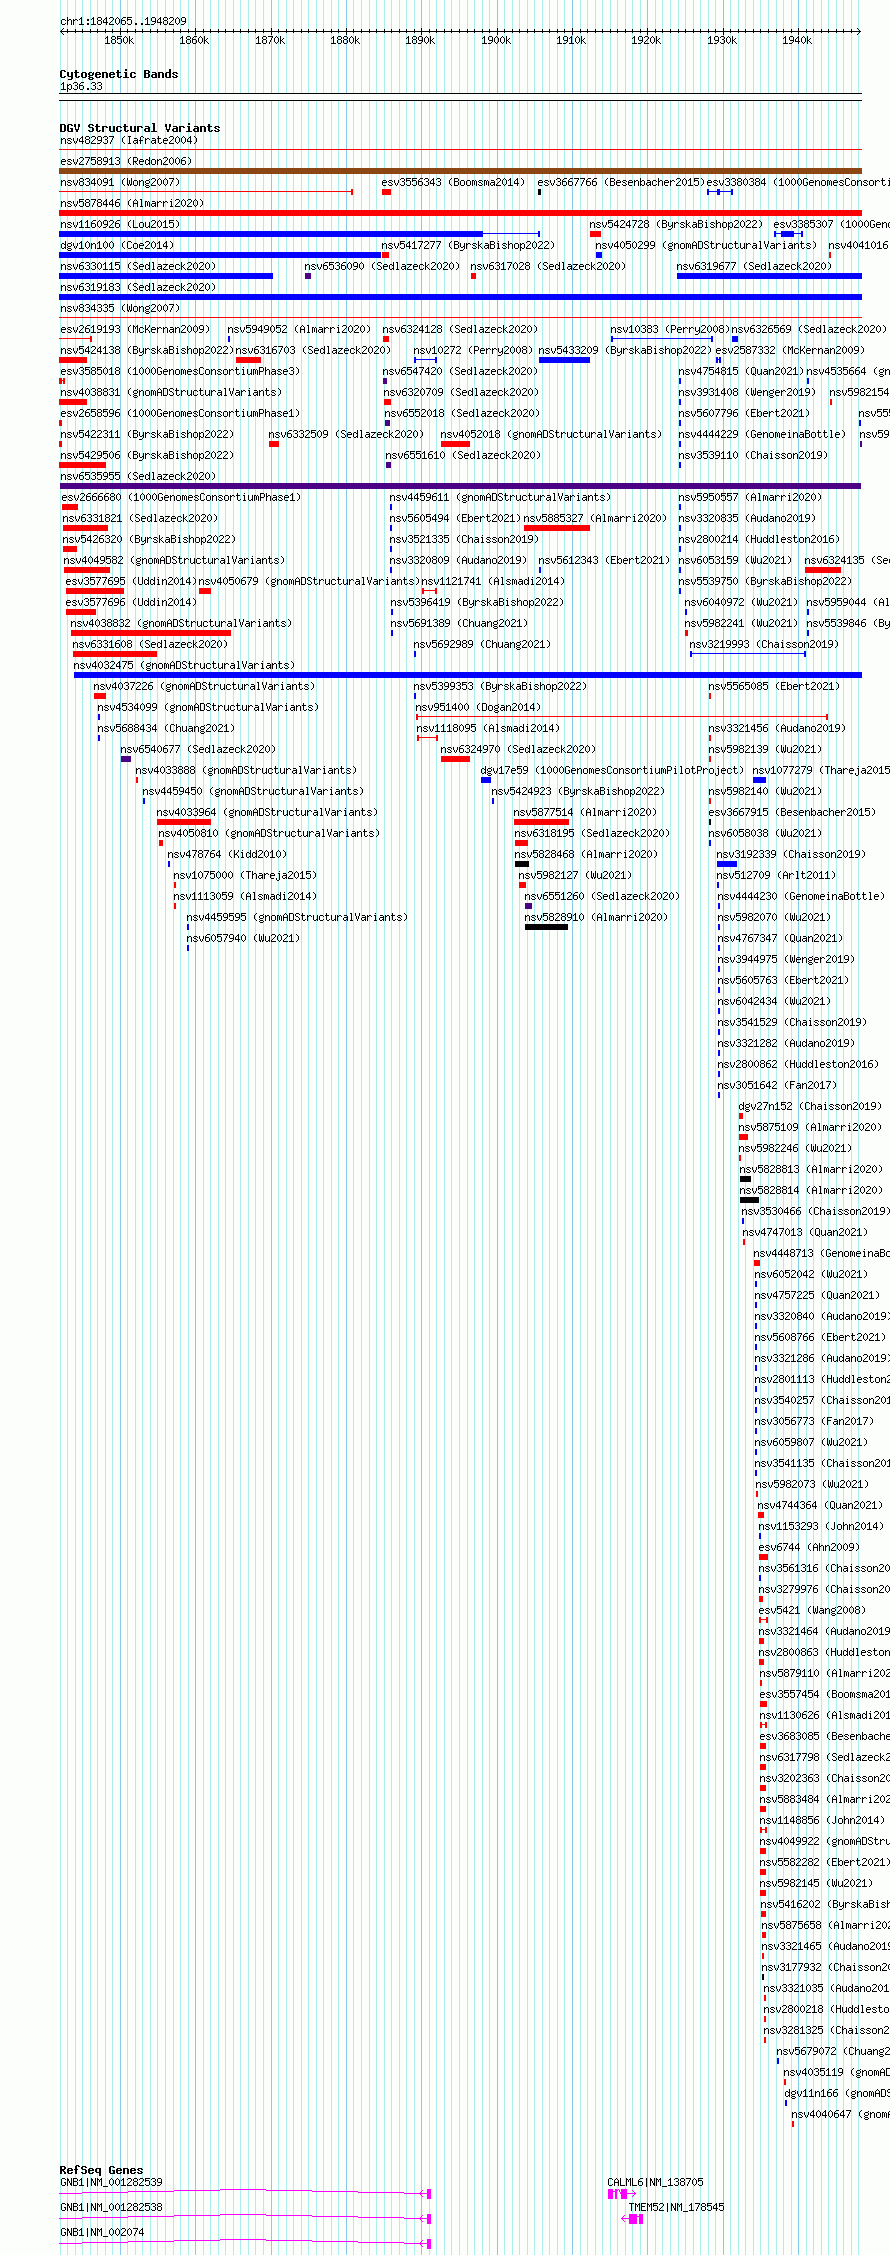This screenshot has height=2255, width=890.
Task: Open variant nsv6319677 (Sedlazeck2020)
Action: click(754, 267)
